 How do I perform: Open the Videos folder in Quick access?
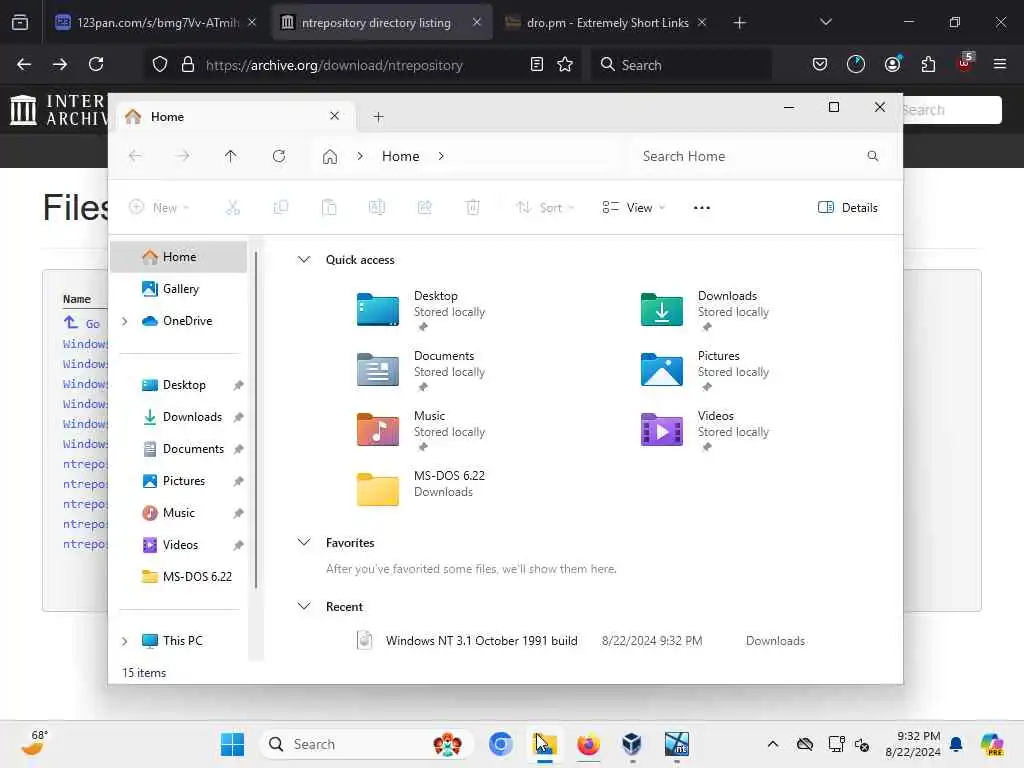tap(705, 430)
